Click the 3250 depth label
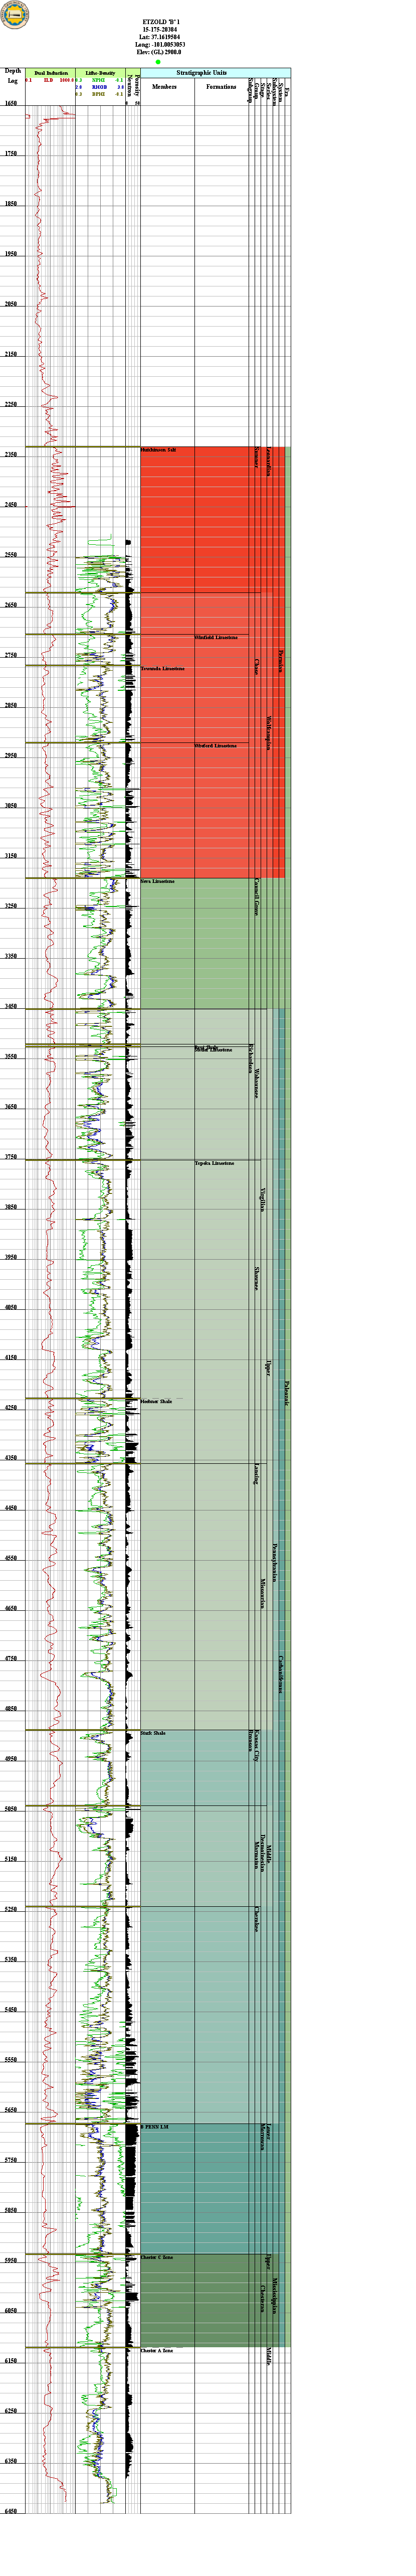The image size is (416, 2576). pyautogui.click(x=11, y=905)
